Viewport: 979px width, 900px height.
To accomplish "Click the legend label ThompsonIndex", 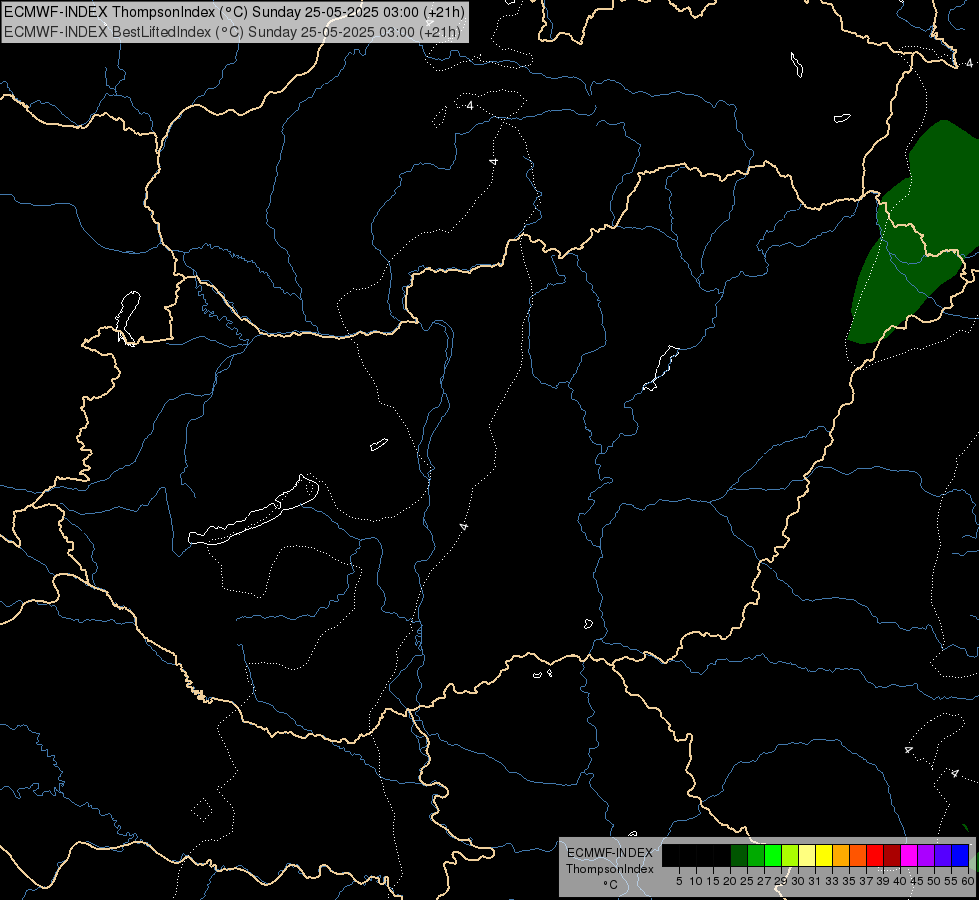I will click(610, 869).
